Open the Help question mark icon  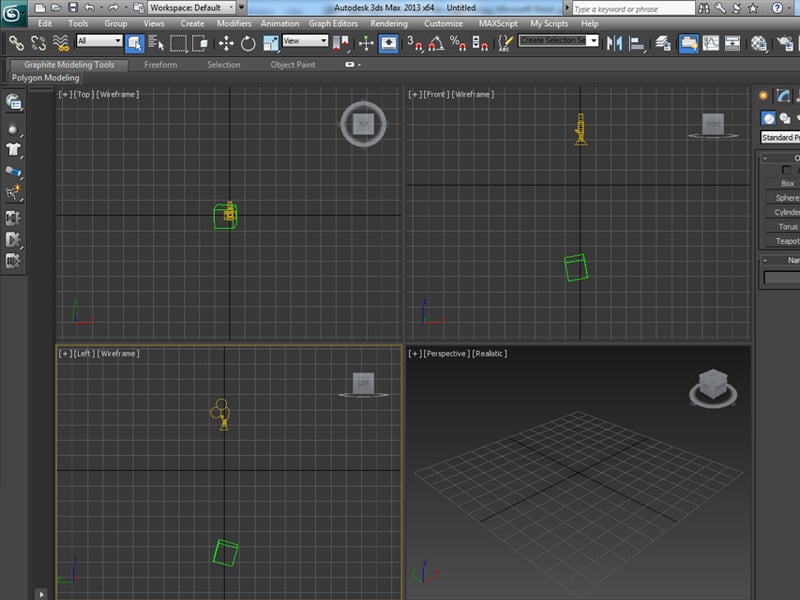coord(777,8)
